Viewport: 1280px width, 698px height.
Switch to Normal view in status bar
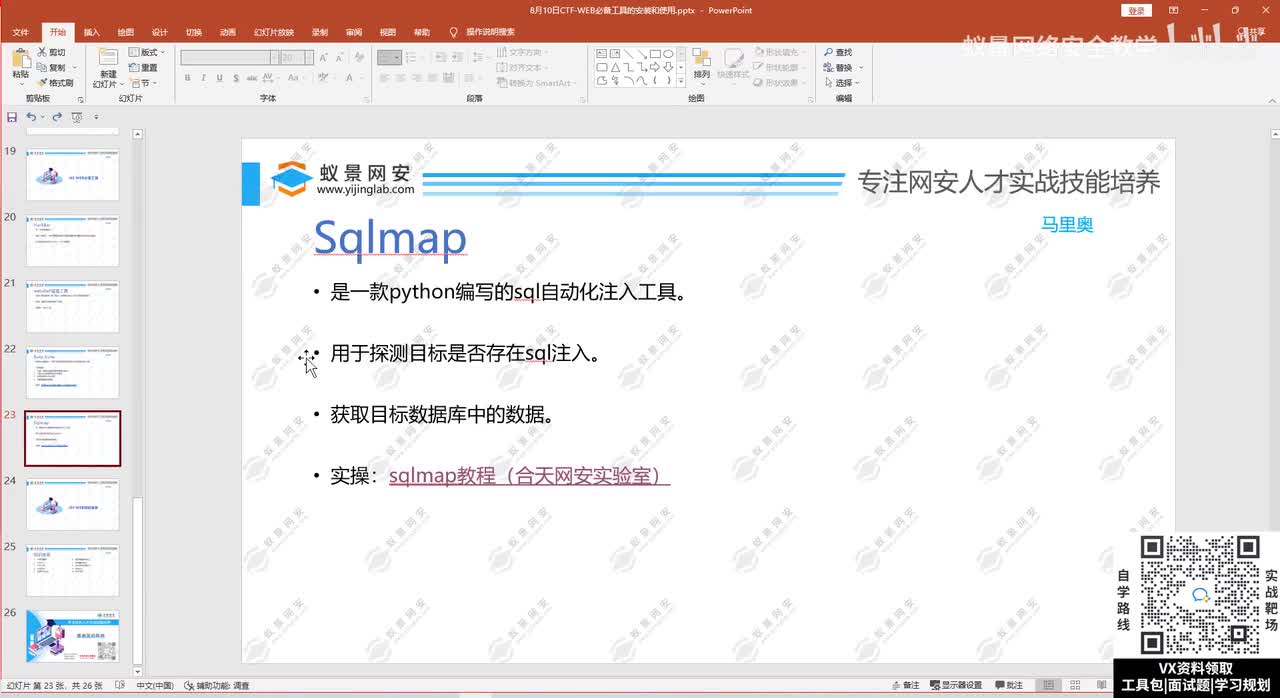click(1048, 686)
